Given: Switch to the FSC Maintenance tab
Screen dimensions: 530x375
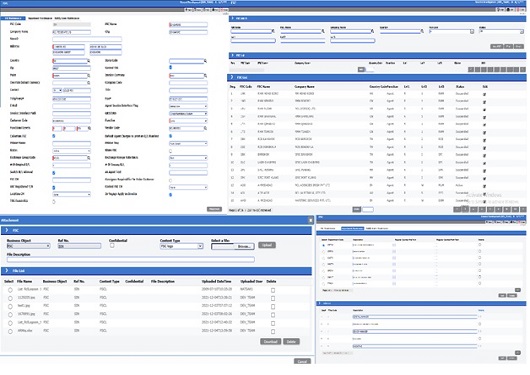Looking at the screenshot, I should click(x=13, y=18).
